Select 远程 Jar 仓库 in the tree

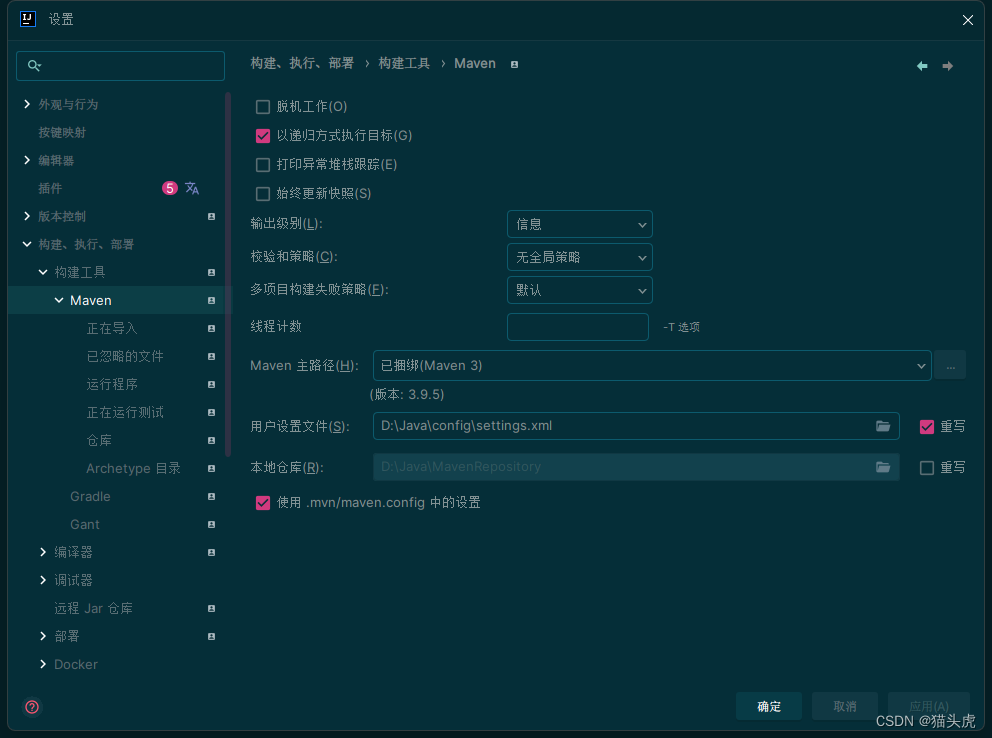pyautogui.click(x=93, y=608)
